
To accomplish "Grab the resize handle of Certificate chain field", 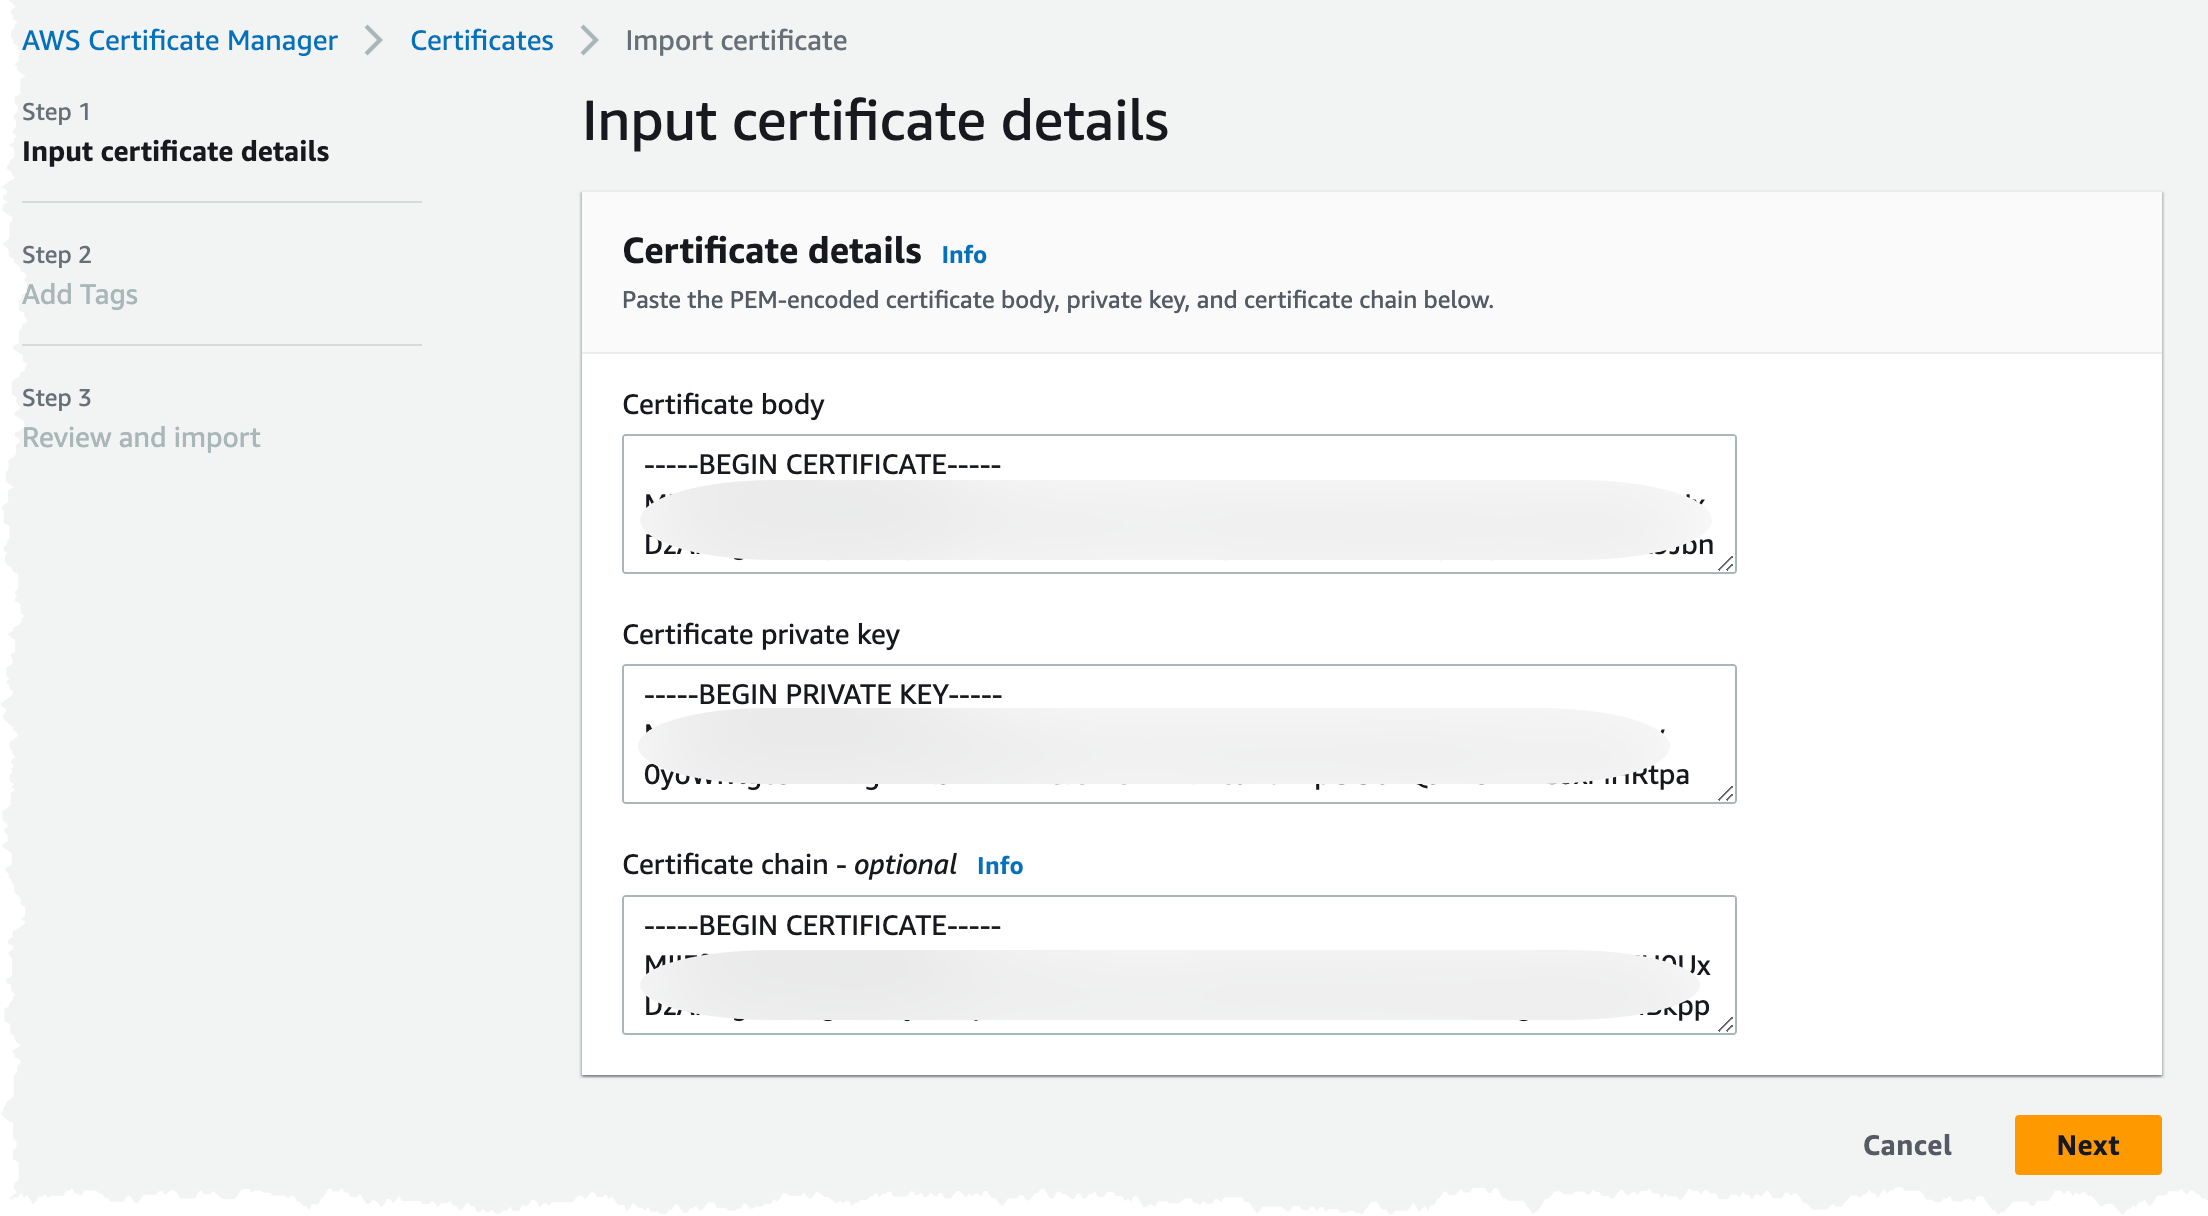I will pos(1726,1024).
